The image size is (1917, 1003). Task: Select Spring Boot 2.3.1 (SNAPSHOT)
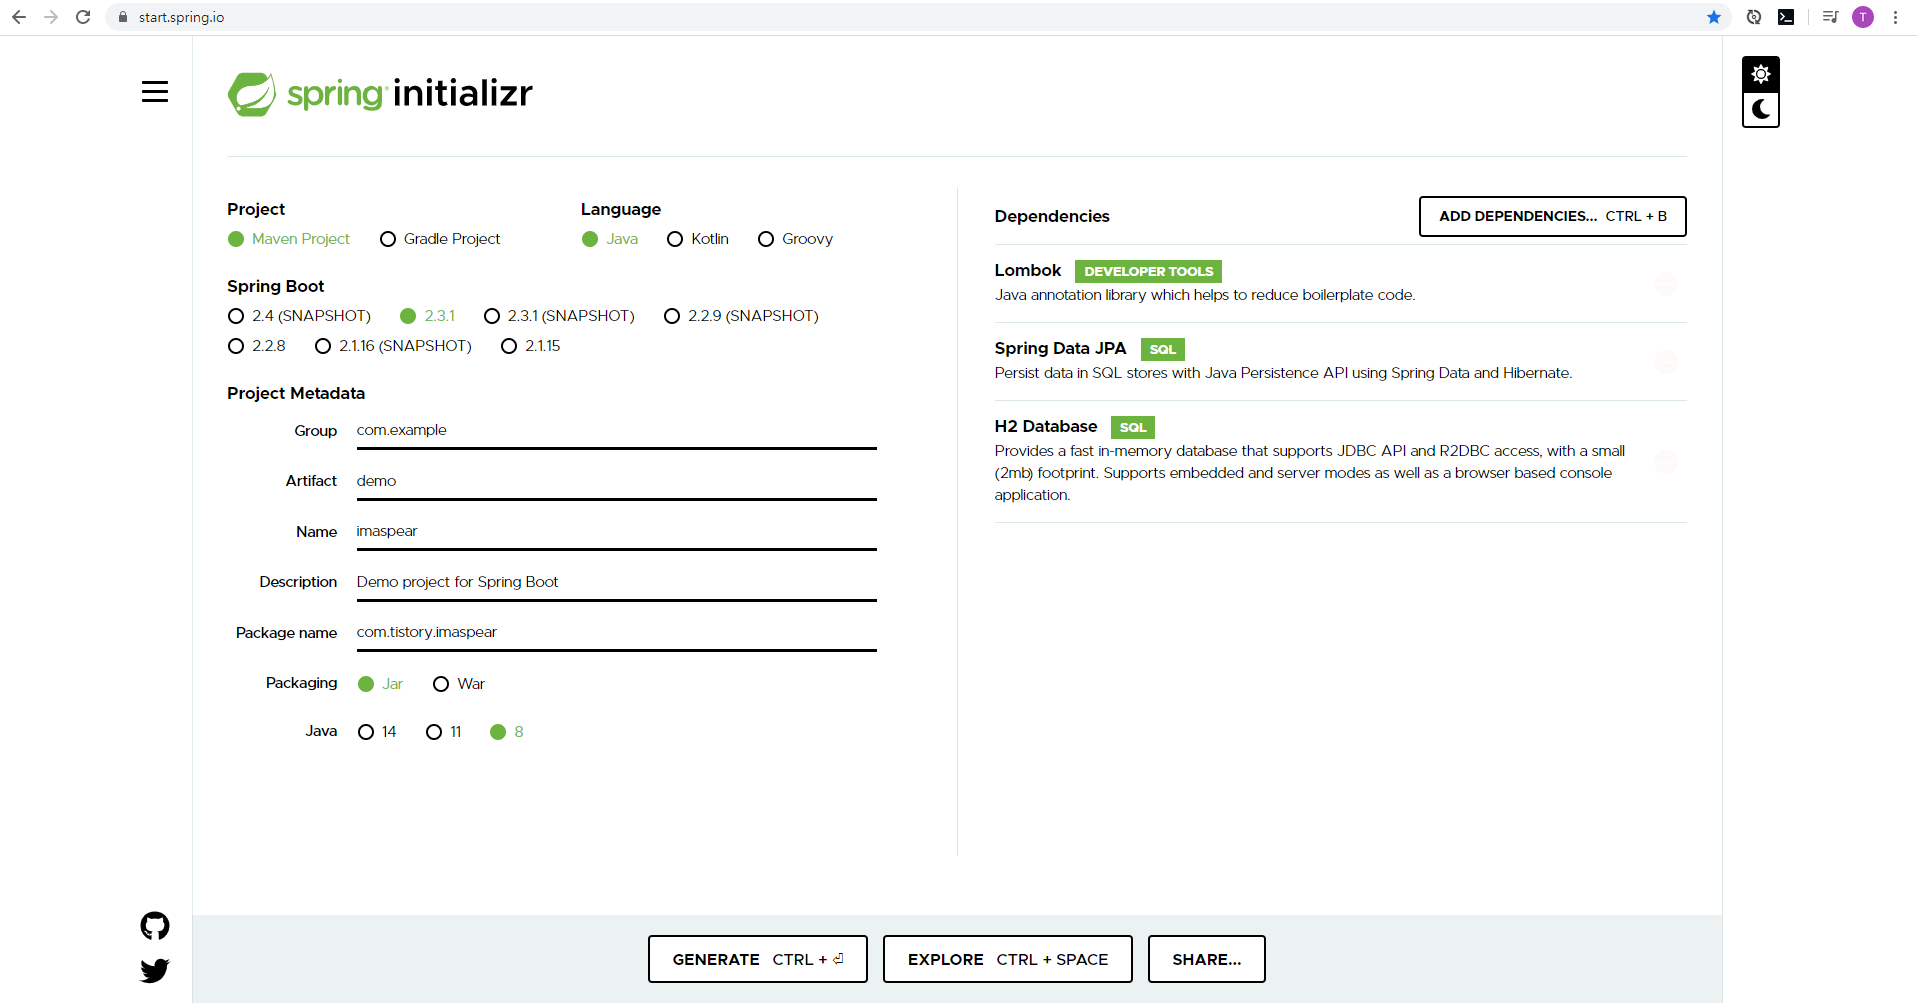559,316
